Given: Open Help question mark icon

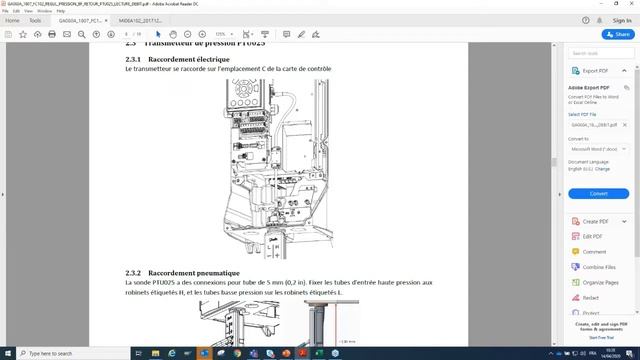Looking at the screenshot, I should 586,20.
